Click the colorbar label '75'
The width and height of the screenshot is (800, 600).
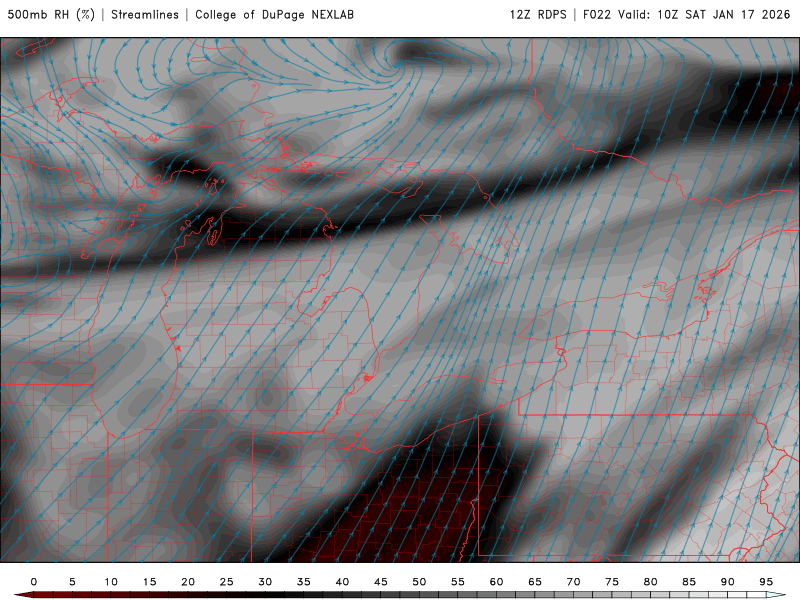(612, 582)
